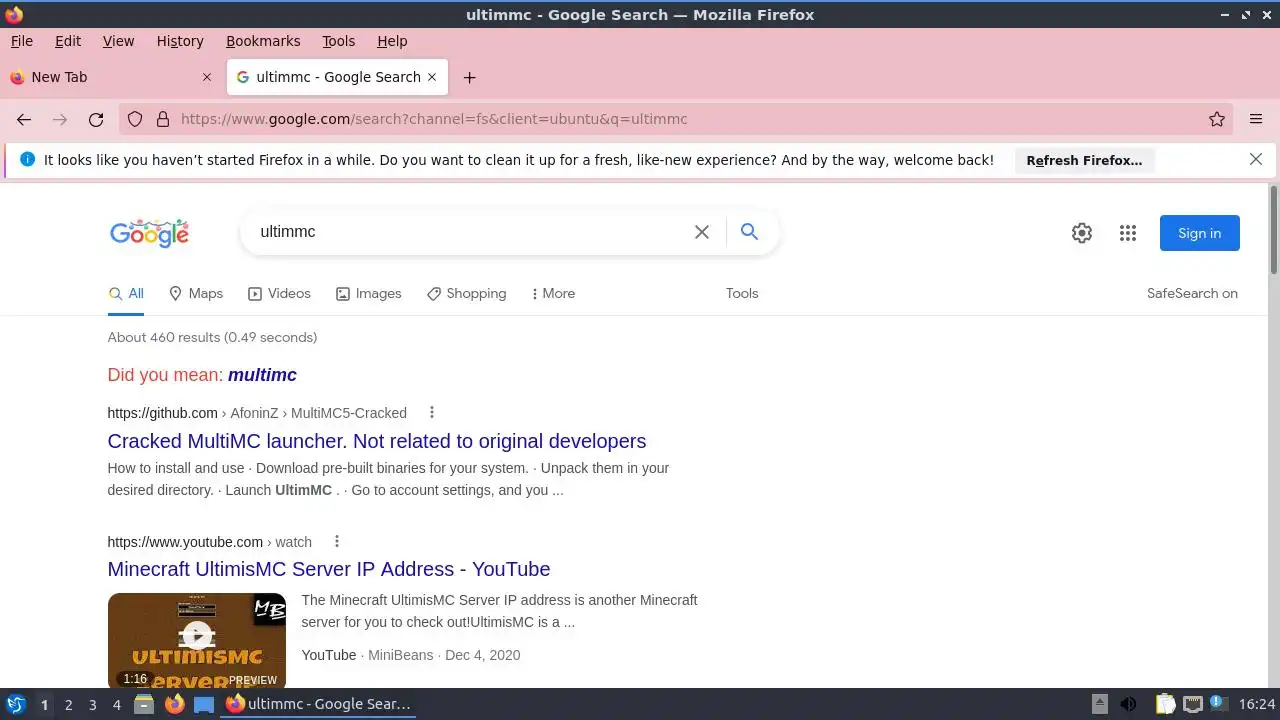Click the Refresh Firefox… button
The height and width of the screenshot is (720, 1280).
pyautogui.click(x=1084, y=160)
